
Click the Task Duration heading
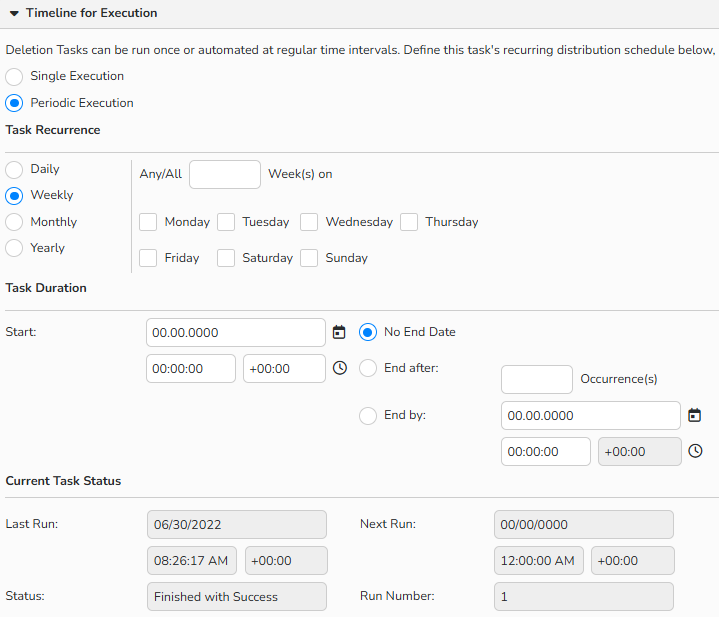coord(46,288)
